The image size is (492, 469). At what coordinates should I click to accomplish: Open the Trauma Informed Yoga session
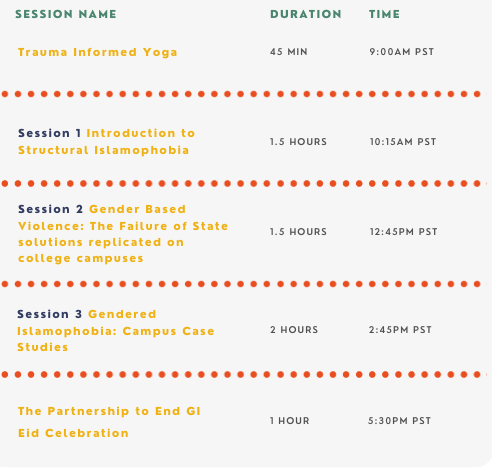(97, 52)
